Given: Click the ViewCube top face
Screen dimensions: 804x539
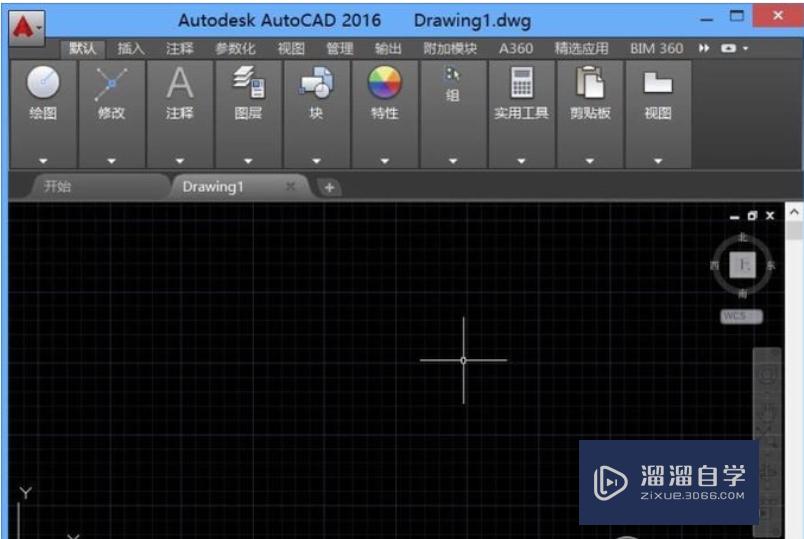Looking at the screenshot, I should tap(742, 265).
